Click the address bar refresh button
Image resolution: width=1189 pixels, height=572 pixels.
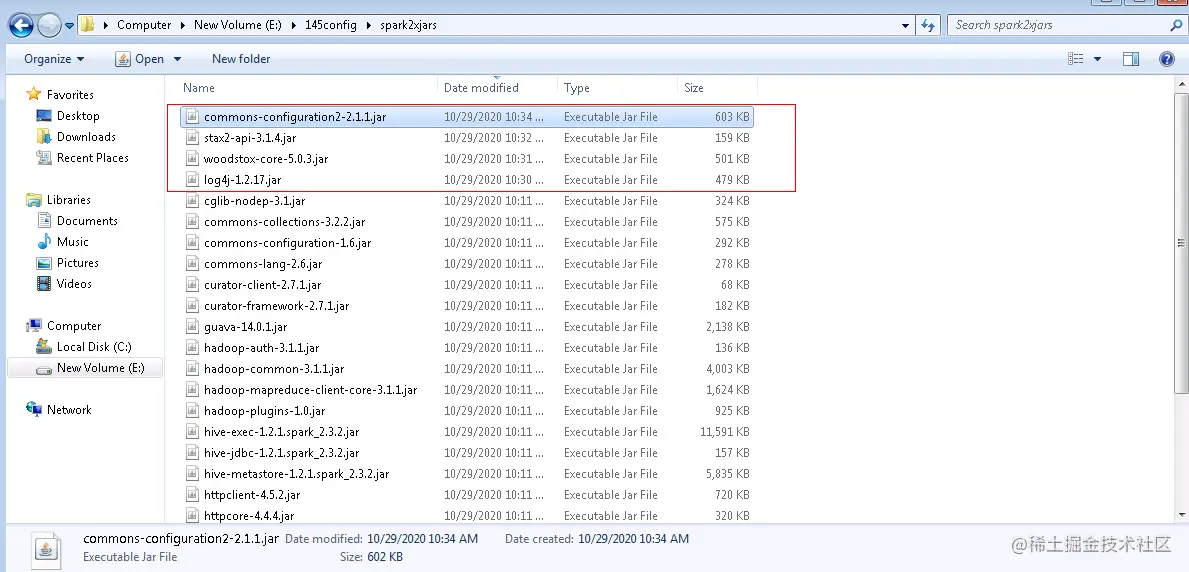[928, 25]
